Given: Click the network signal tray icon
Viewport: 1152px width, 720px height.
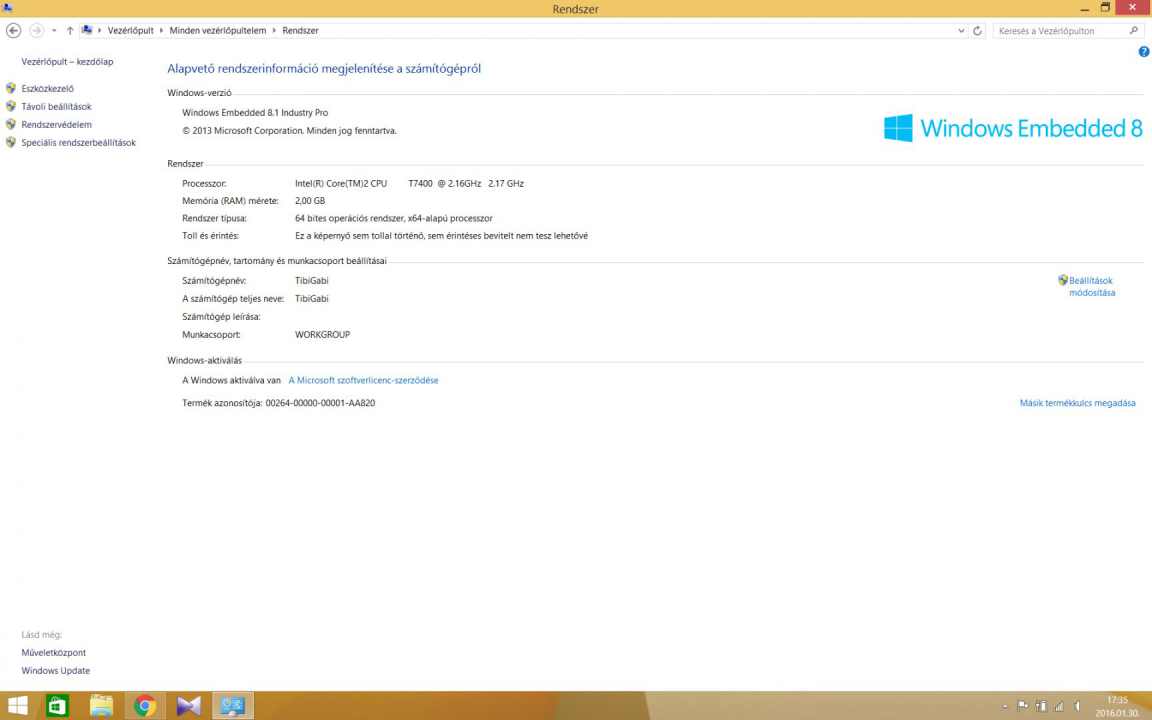Looking at the screenshot, I should point(1059,706).
